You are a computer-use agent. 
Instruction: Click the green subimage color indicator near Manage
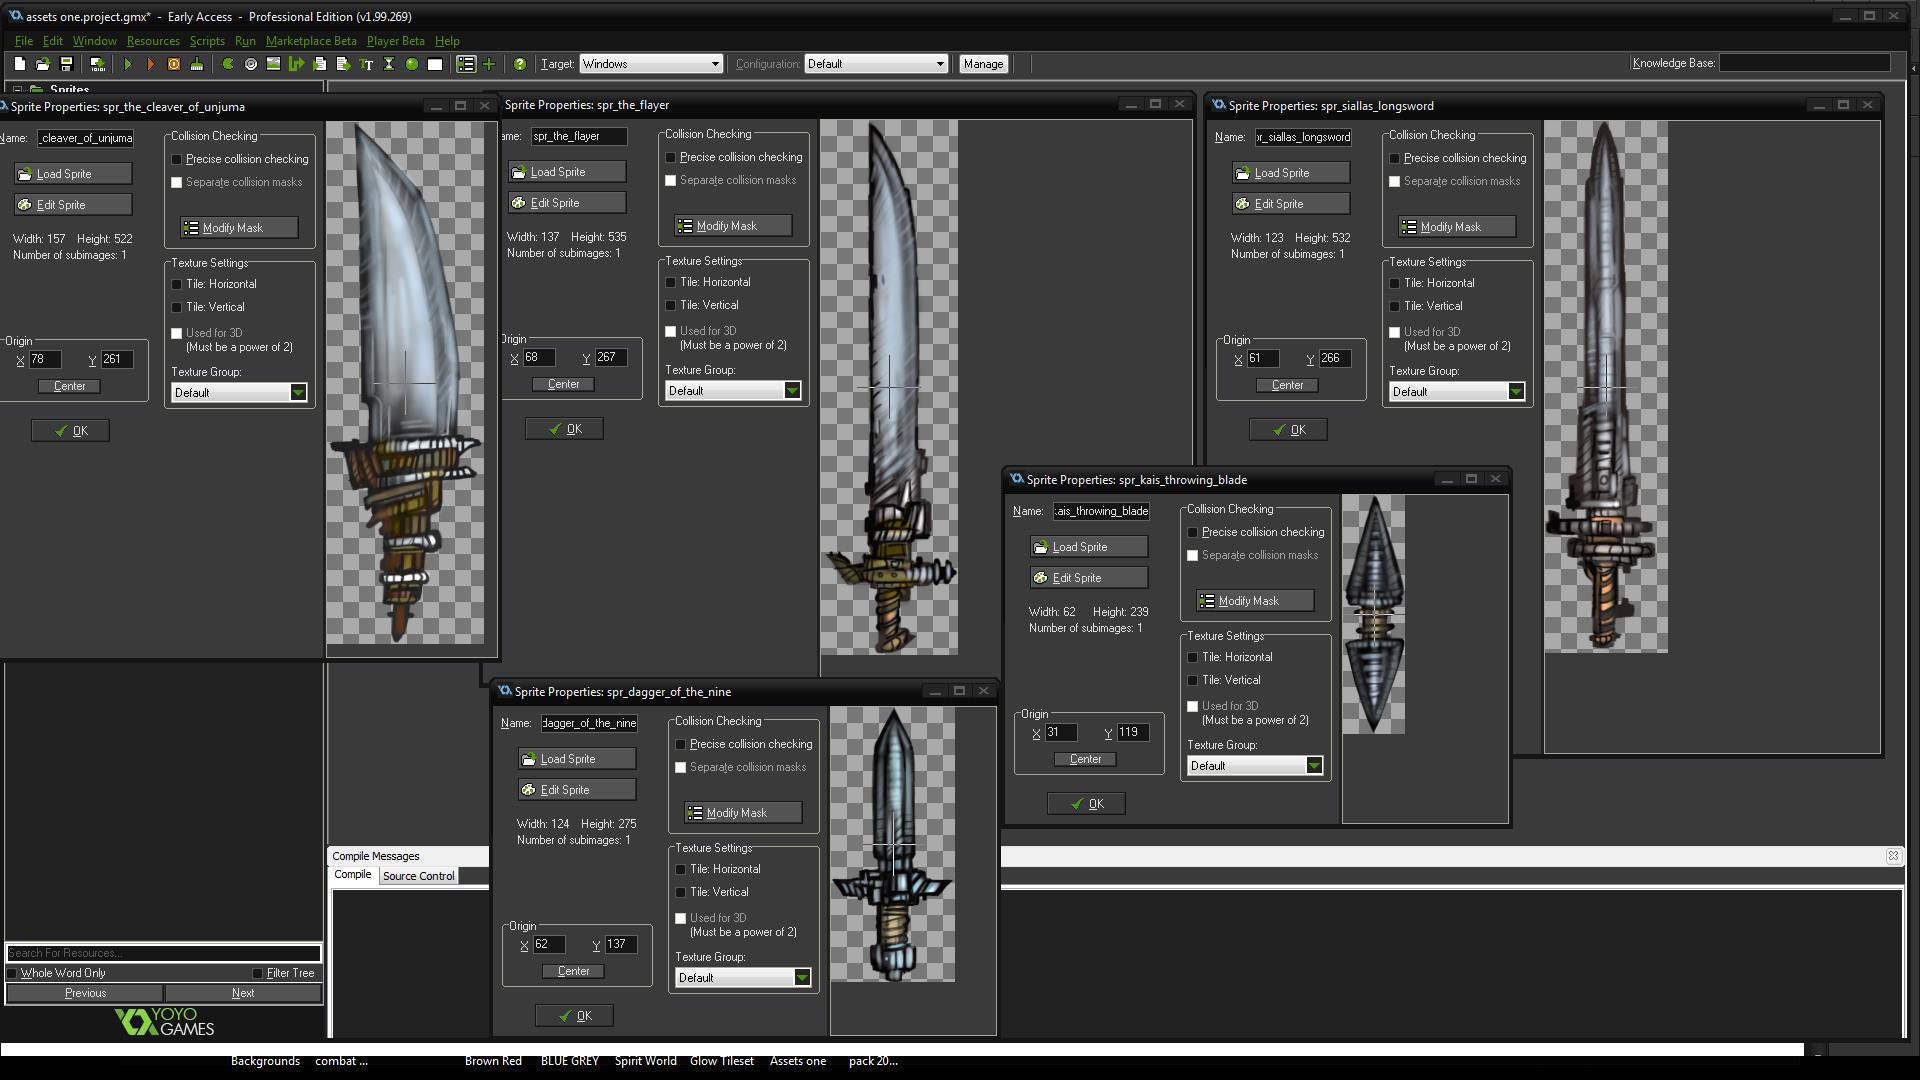[x=410, y=63]
